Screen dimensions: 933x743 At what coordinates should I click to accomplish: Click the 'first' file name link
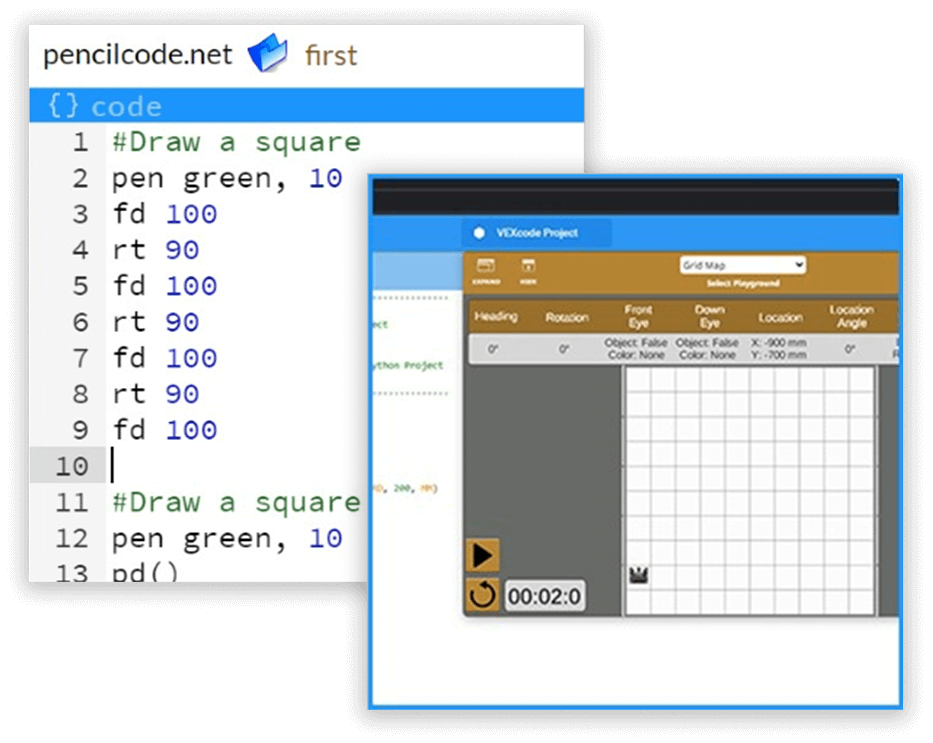pyautogui.click(x=330, y=55)
